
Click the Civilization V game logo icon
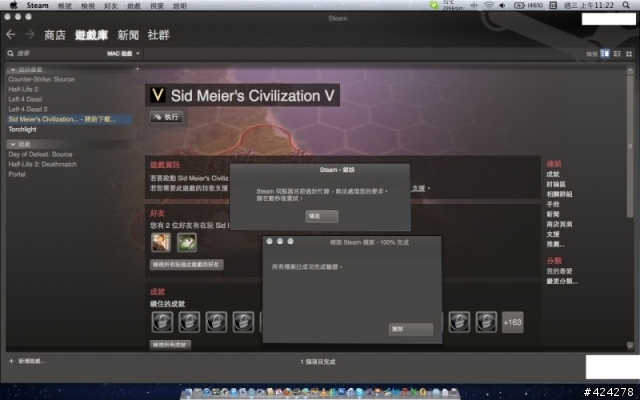click(x=158, y=95)
